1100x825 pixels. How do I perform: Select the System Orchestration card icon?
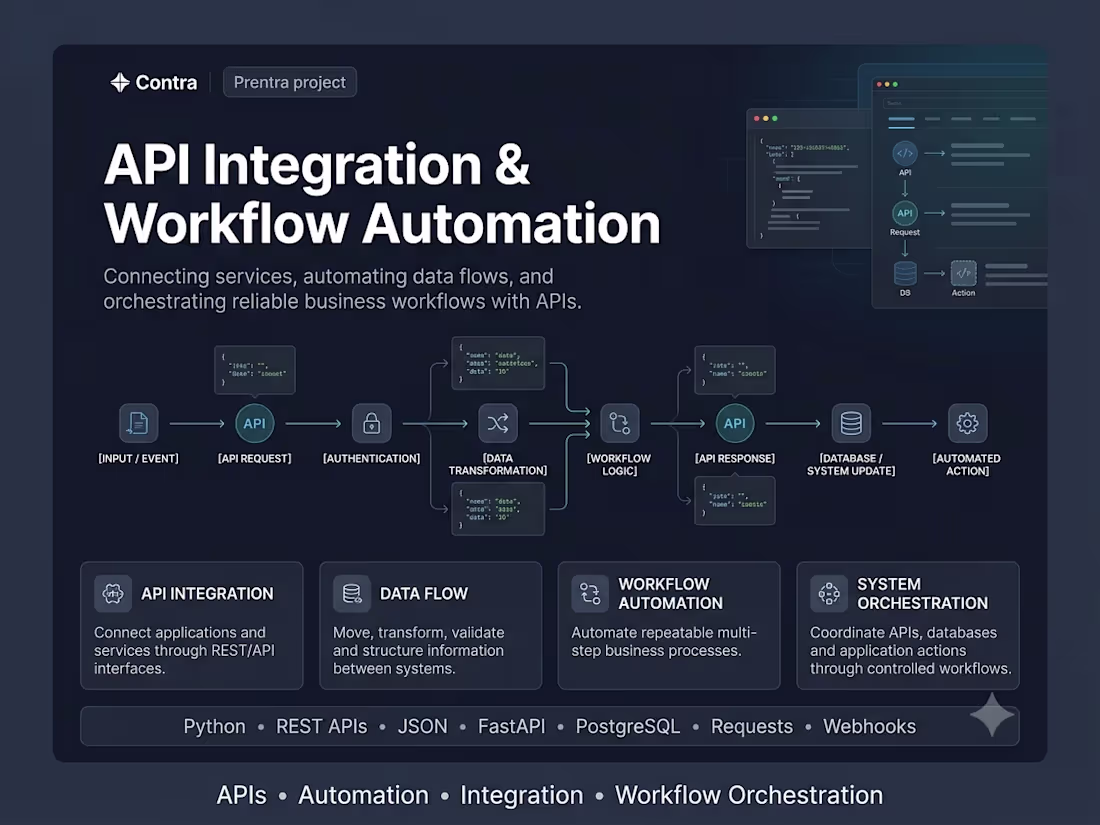tap(829, 593)
